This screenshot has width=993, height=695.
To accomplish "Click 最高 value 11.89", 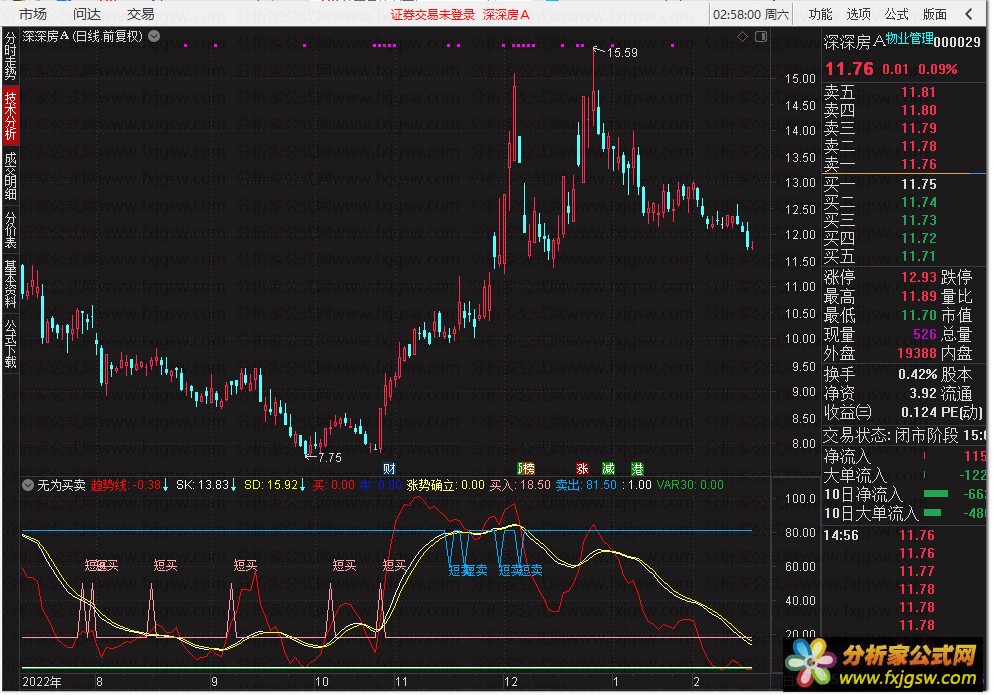I will 918,296.
